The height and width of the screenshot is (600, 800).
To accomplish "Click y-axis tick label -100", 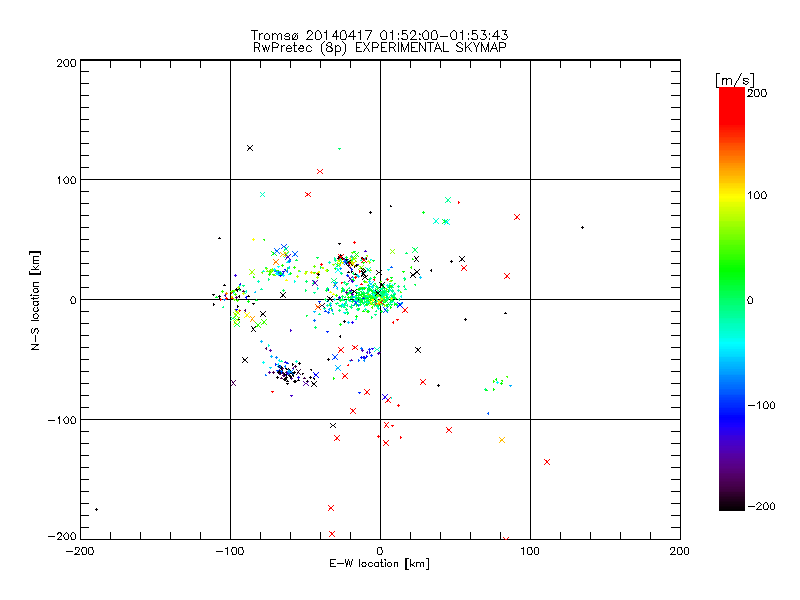I will 62,420.
